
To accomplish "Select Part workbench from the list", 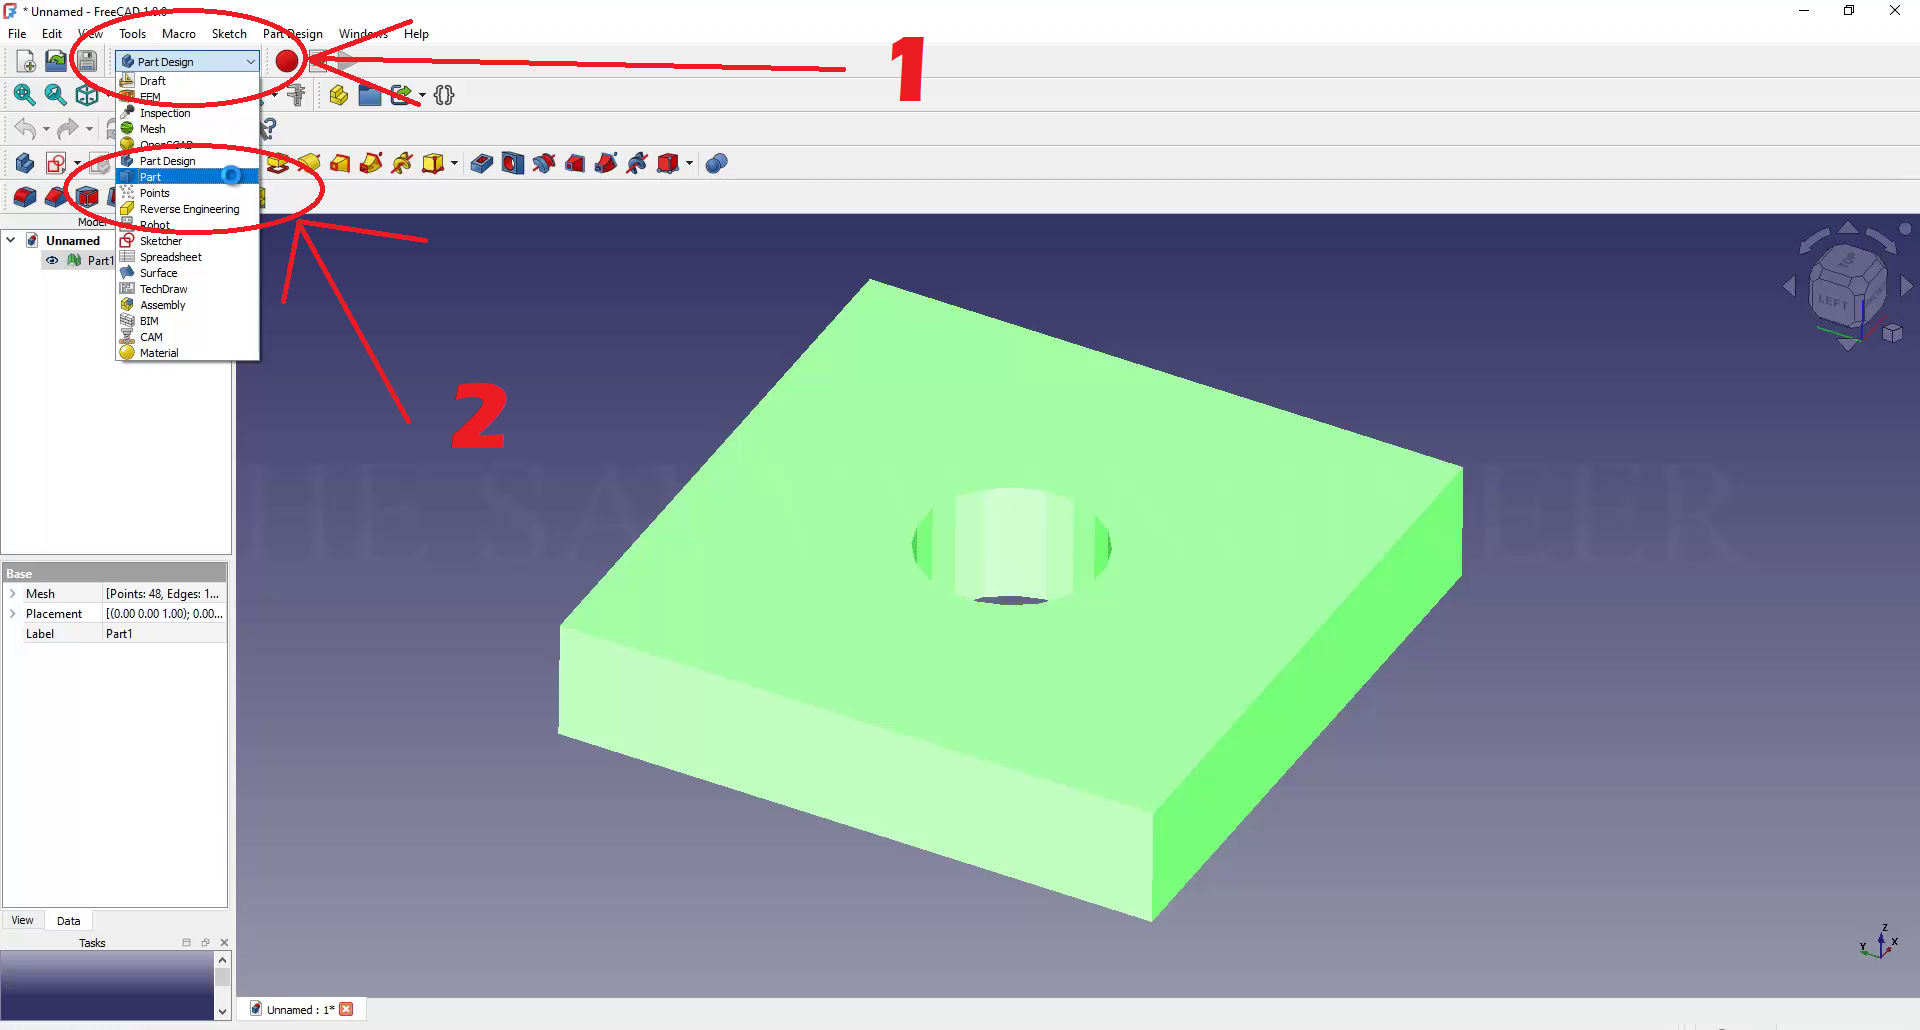I will click(150, 177).
